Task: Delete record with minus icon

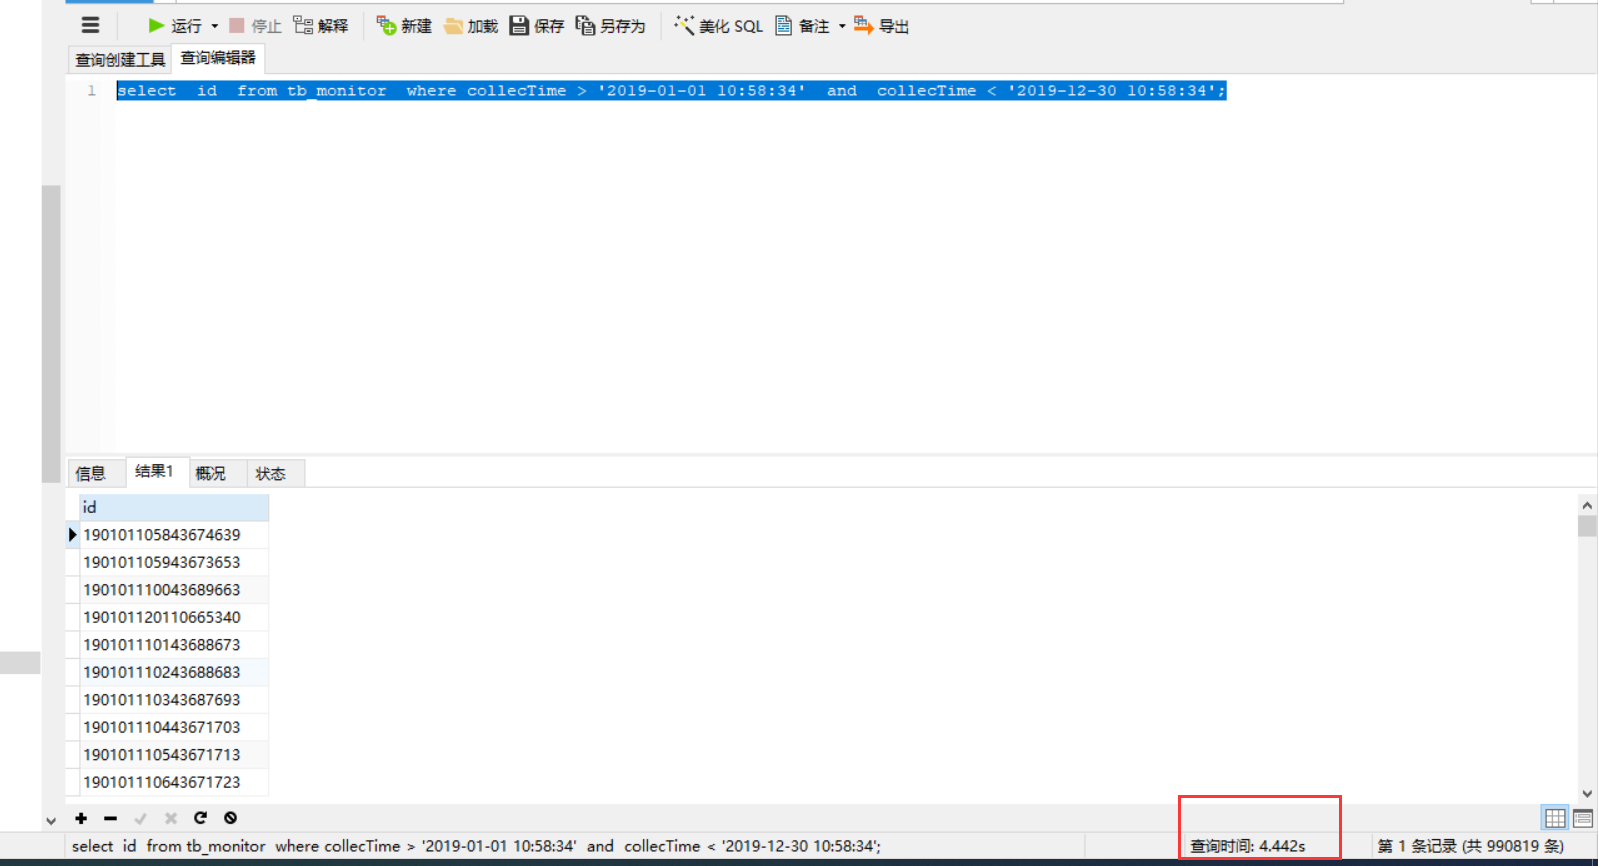Action: pyautogui.click(x=111, y=818)
